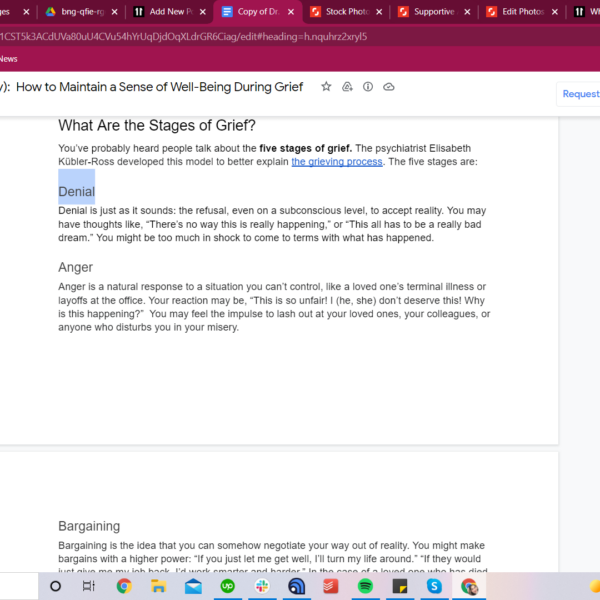The image size is (600, 600).
Task: Close the Edit Photos tab
Action: pos(555,12)
